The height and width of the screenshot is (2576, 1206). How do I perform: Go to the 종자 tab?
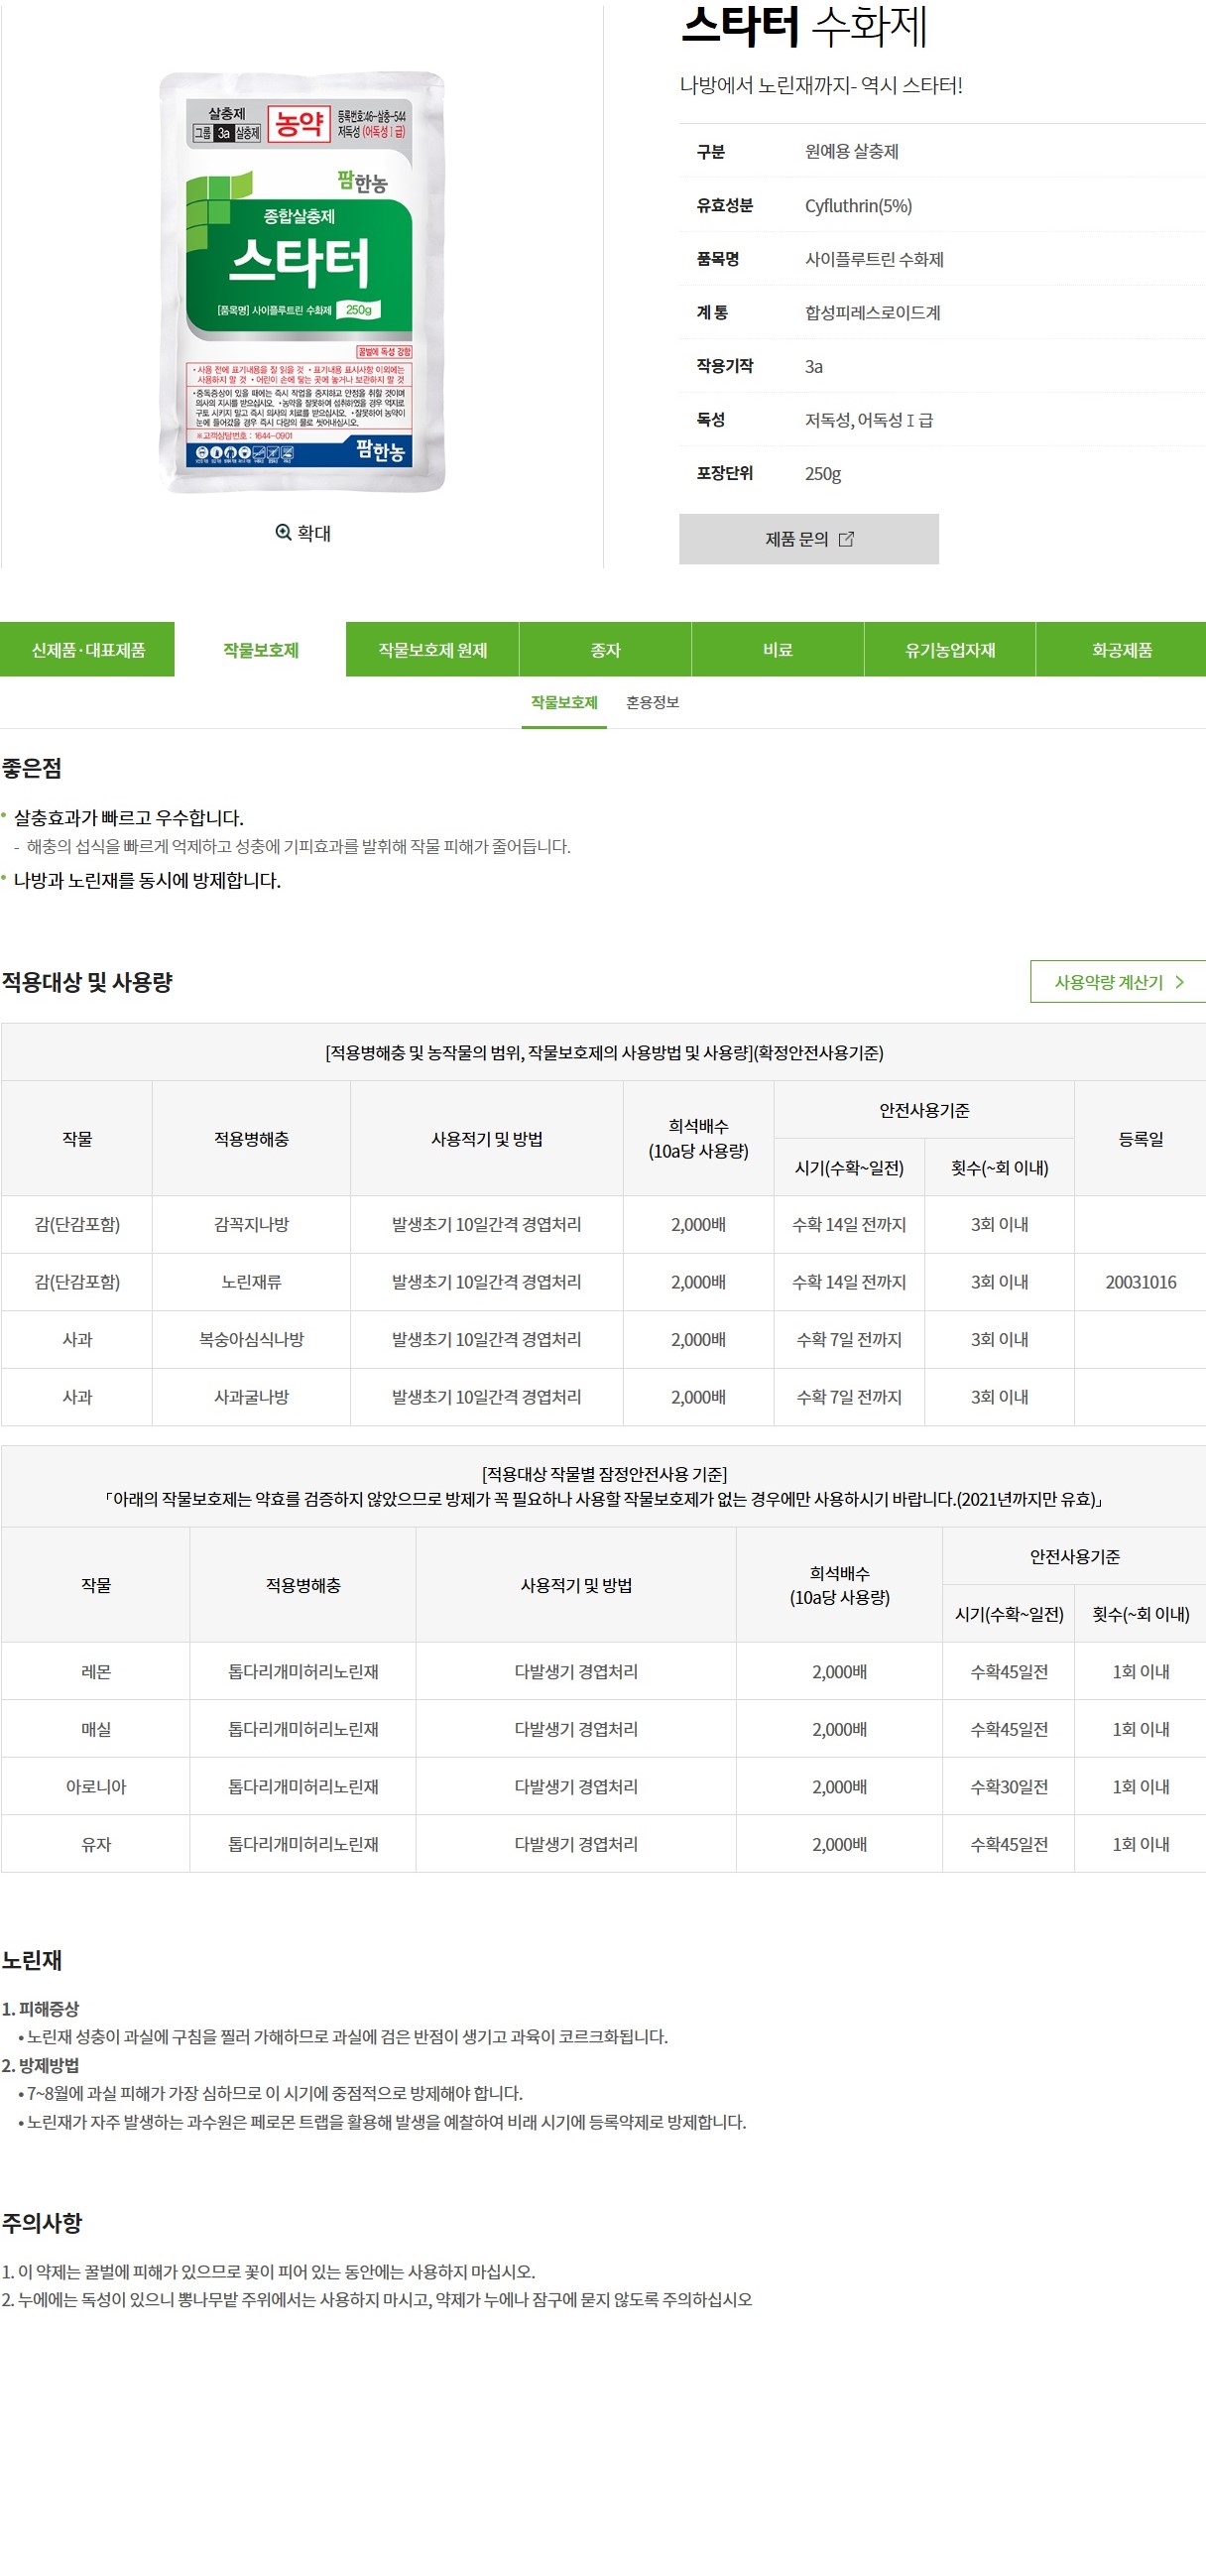click(x=605, y=650)
